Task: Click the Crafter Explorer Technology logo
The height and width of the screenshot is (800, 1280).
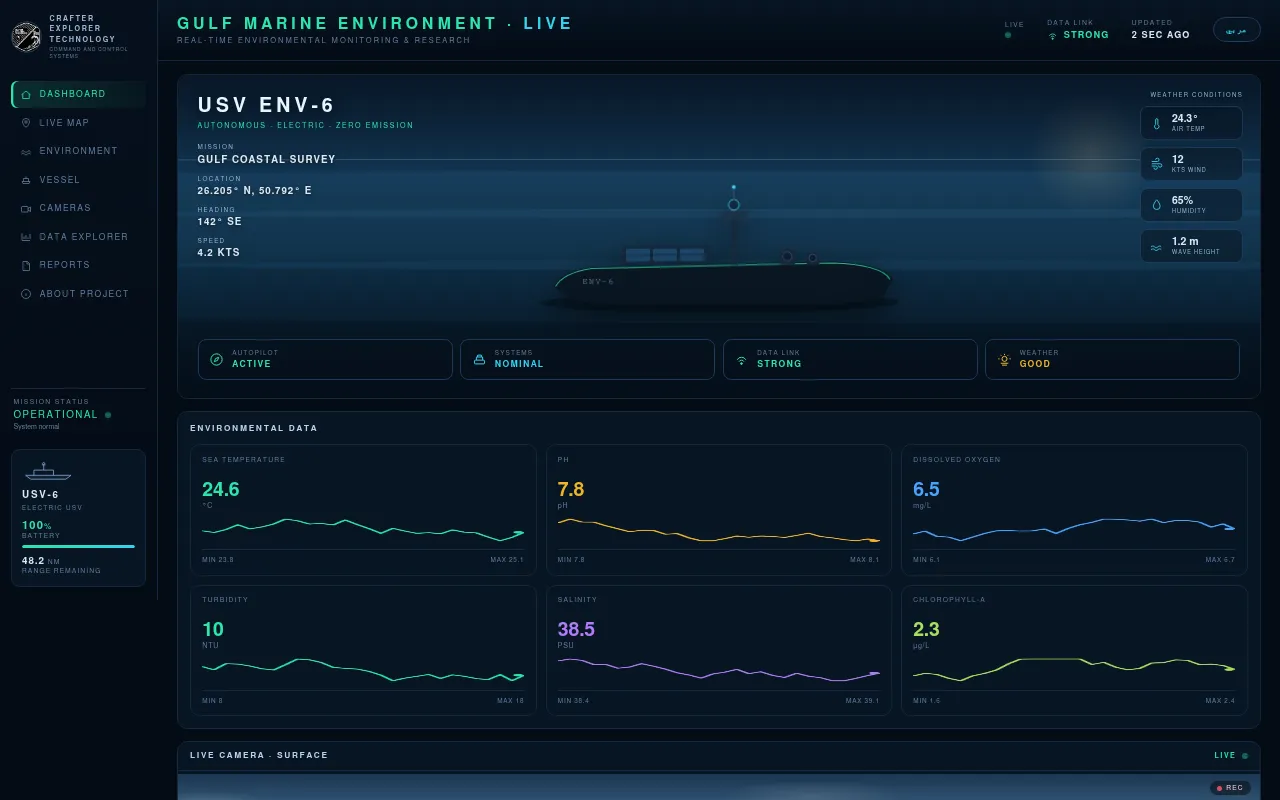Action: 26,37
